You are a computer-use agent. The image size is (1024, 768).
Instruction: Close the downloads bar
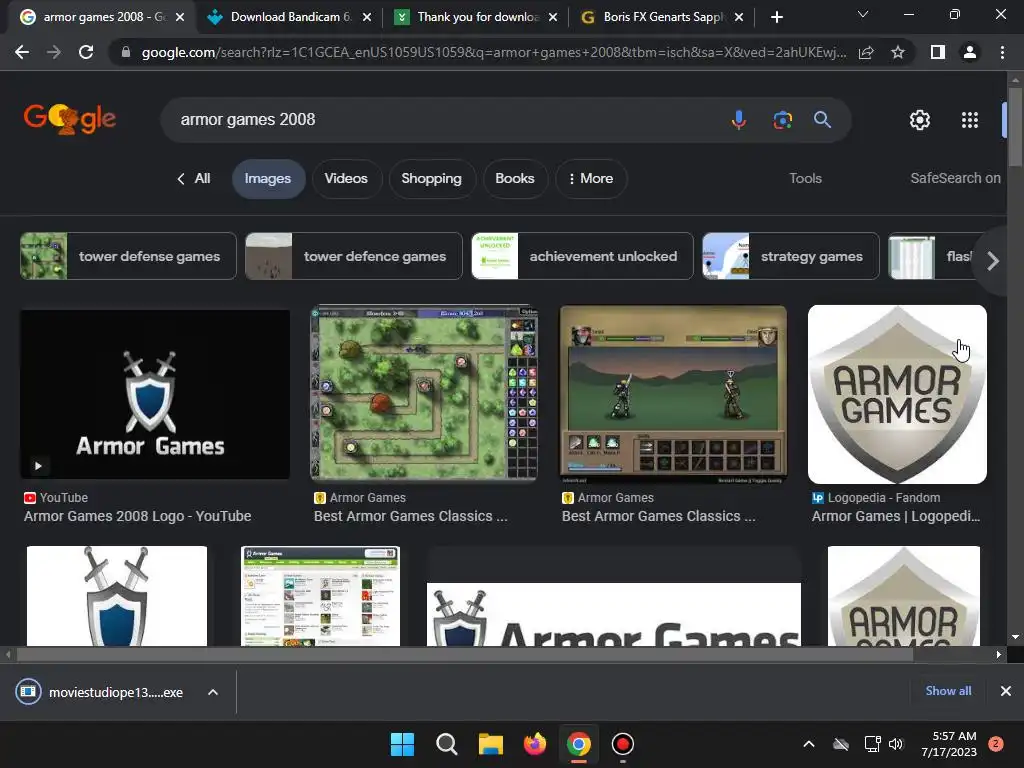(1006, 691)
